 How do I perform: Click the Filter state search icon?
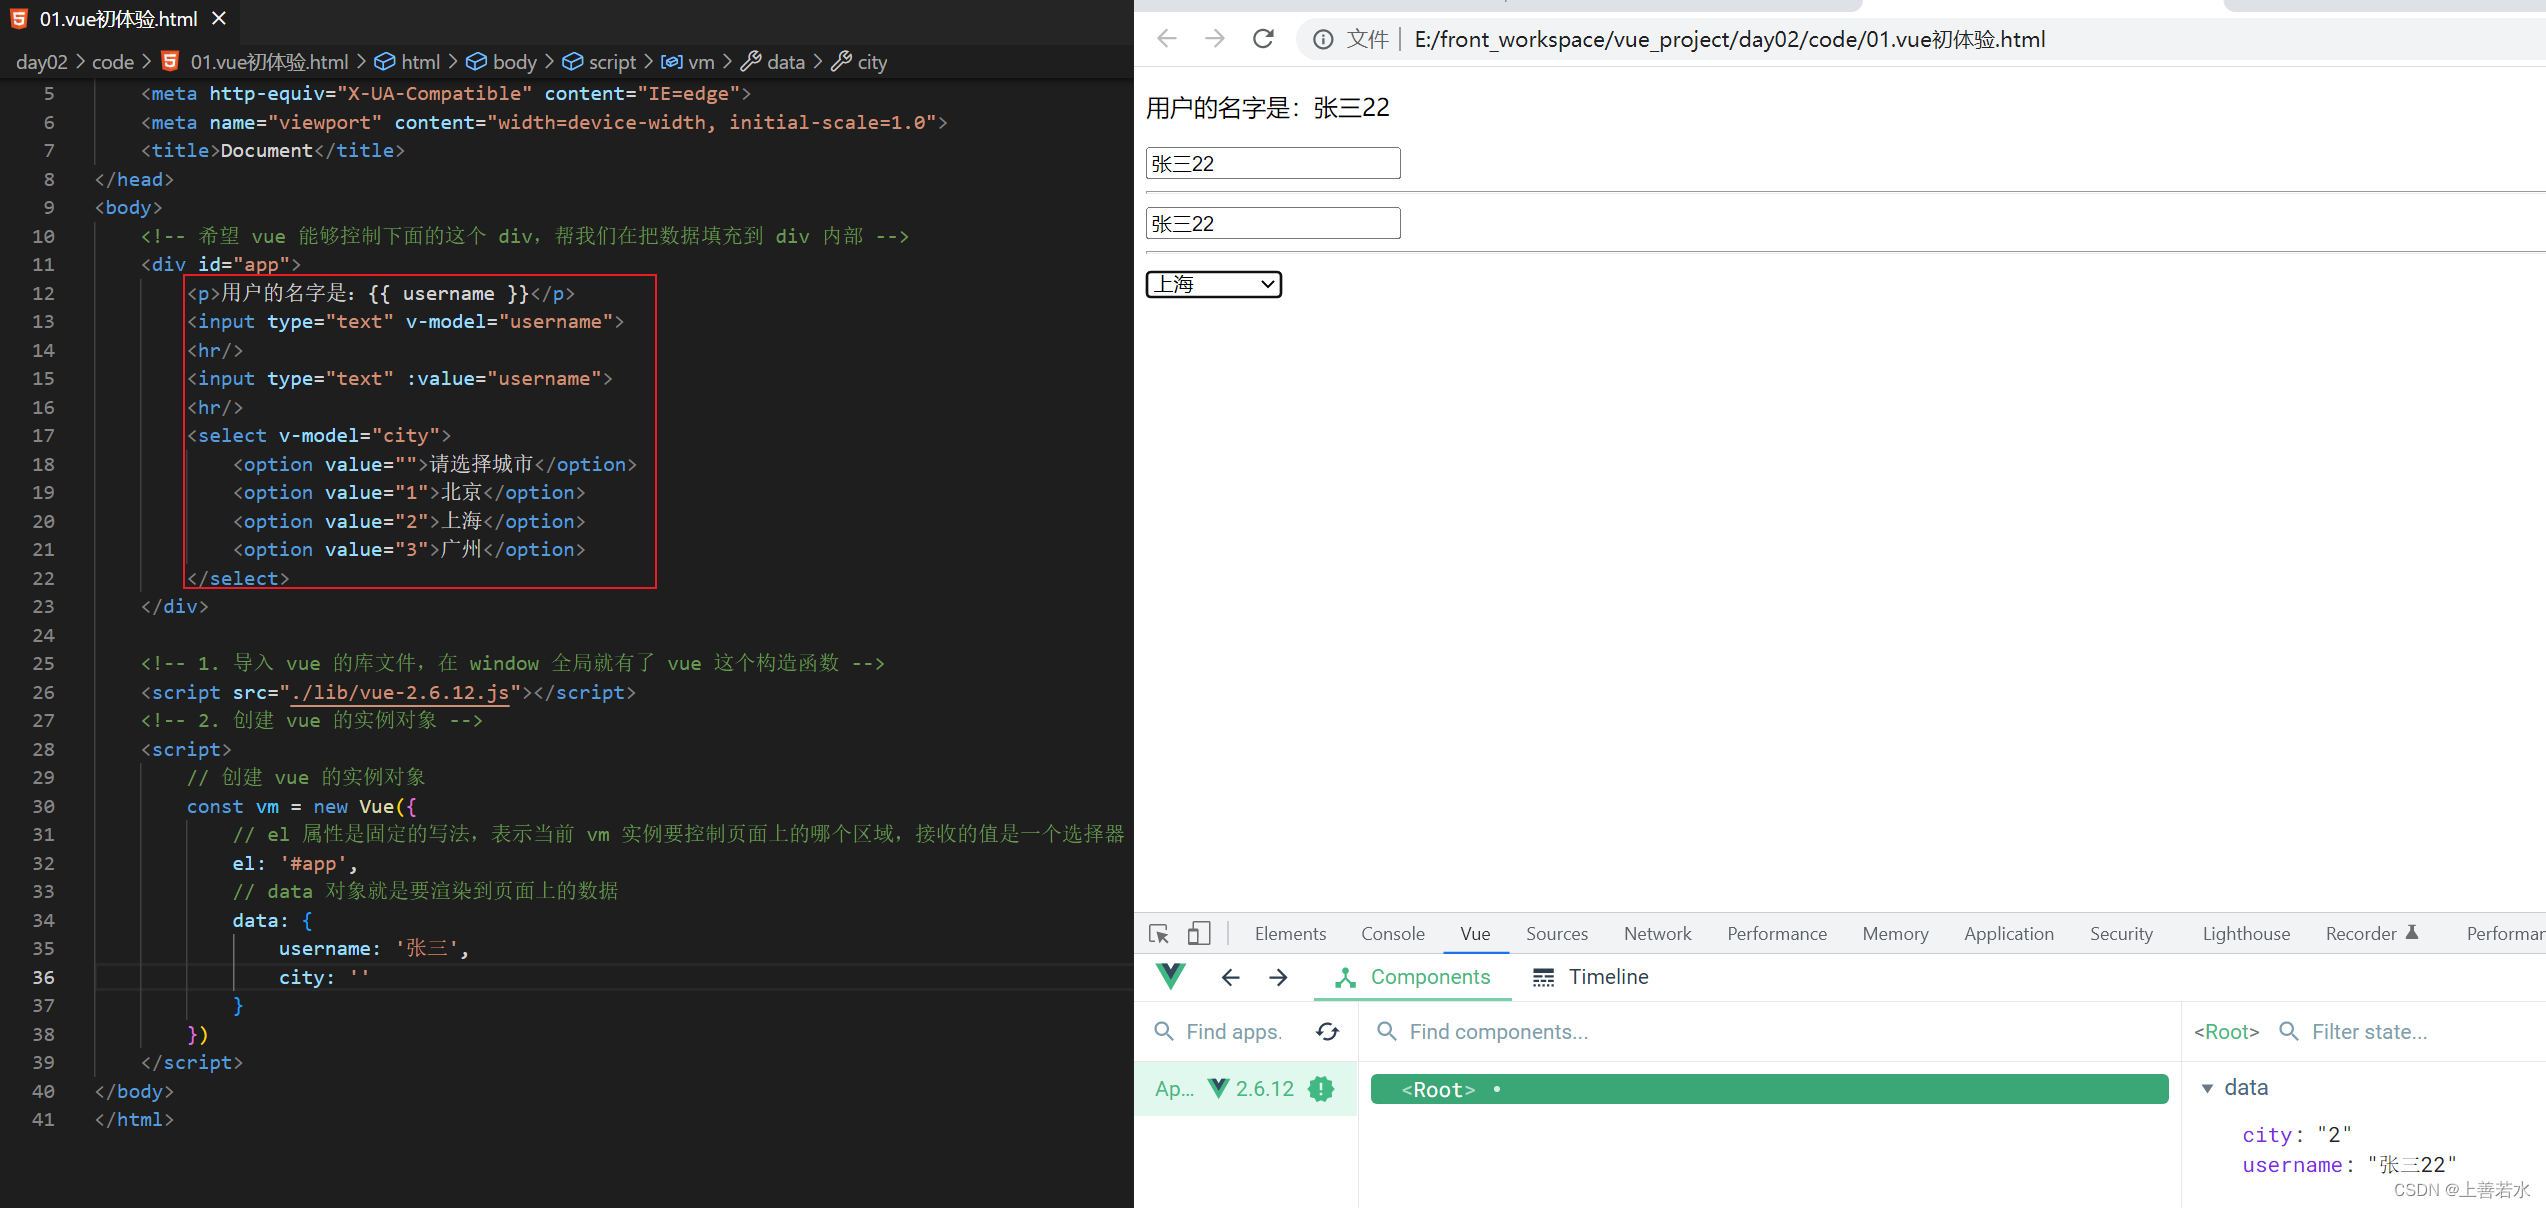point(2289,1031)
